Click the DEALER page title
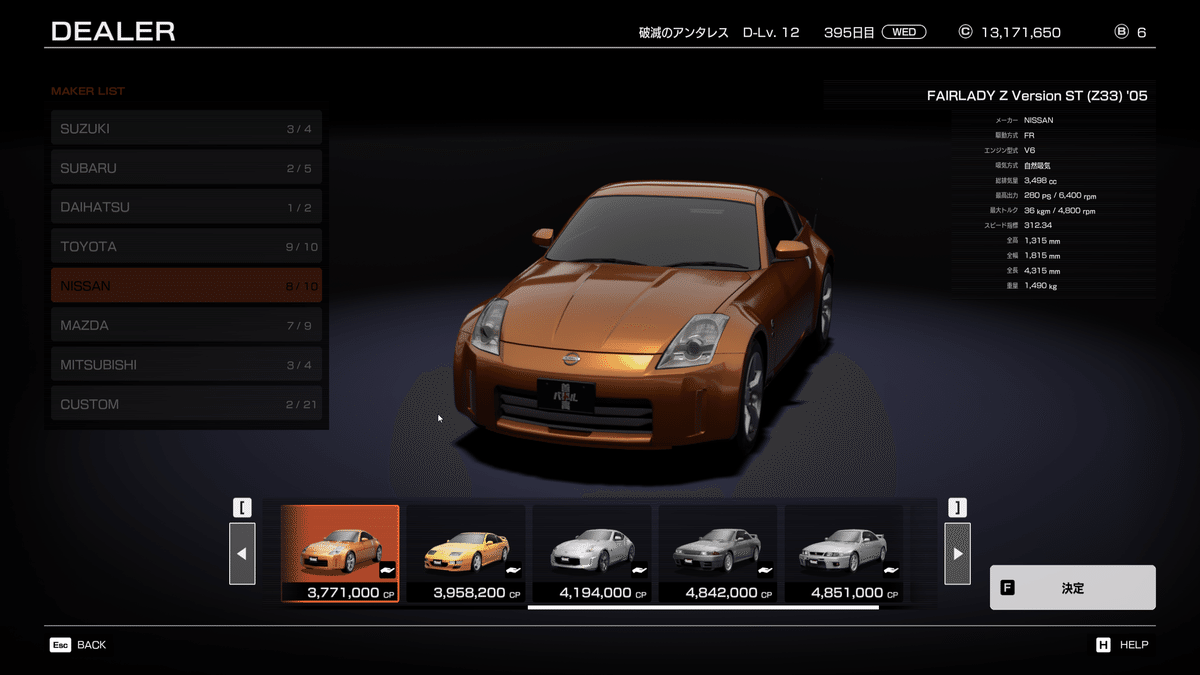 click(113, 31)
